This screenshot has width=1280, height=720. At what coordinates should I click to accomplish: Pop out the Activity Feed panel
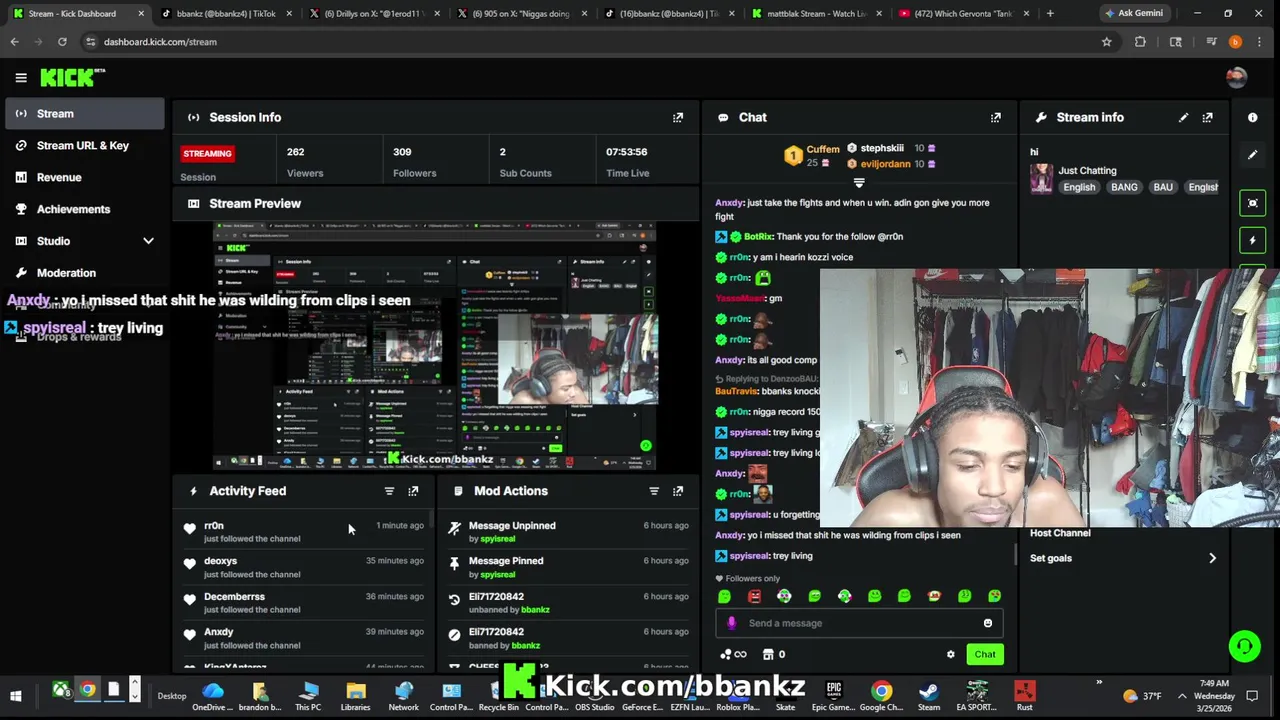413,491
